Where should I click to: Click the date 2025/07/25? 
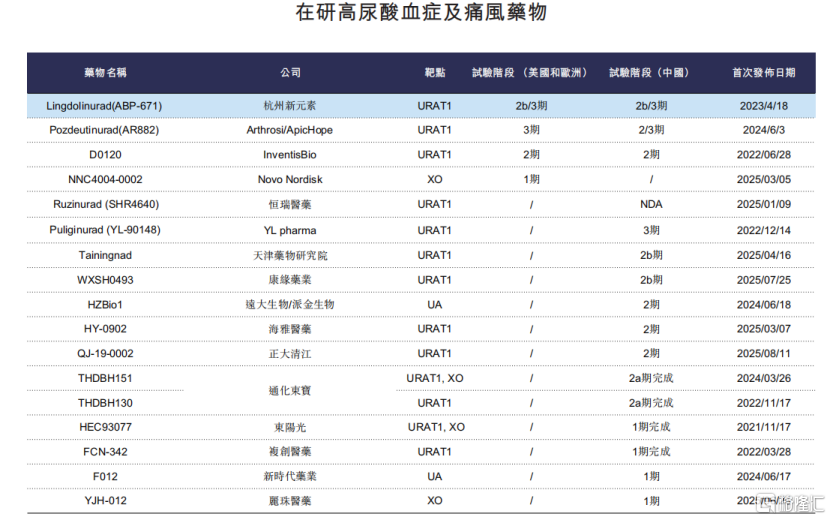764,280
